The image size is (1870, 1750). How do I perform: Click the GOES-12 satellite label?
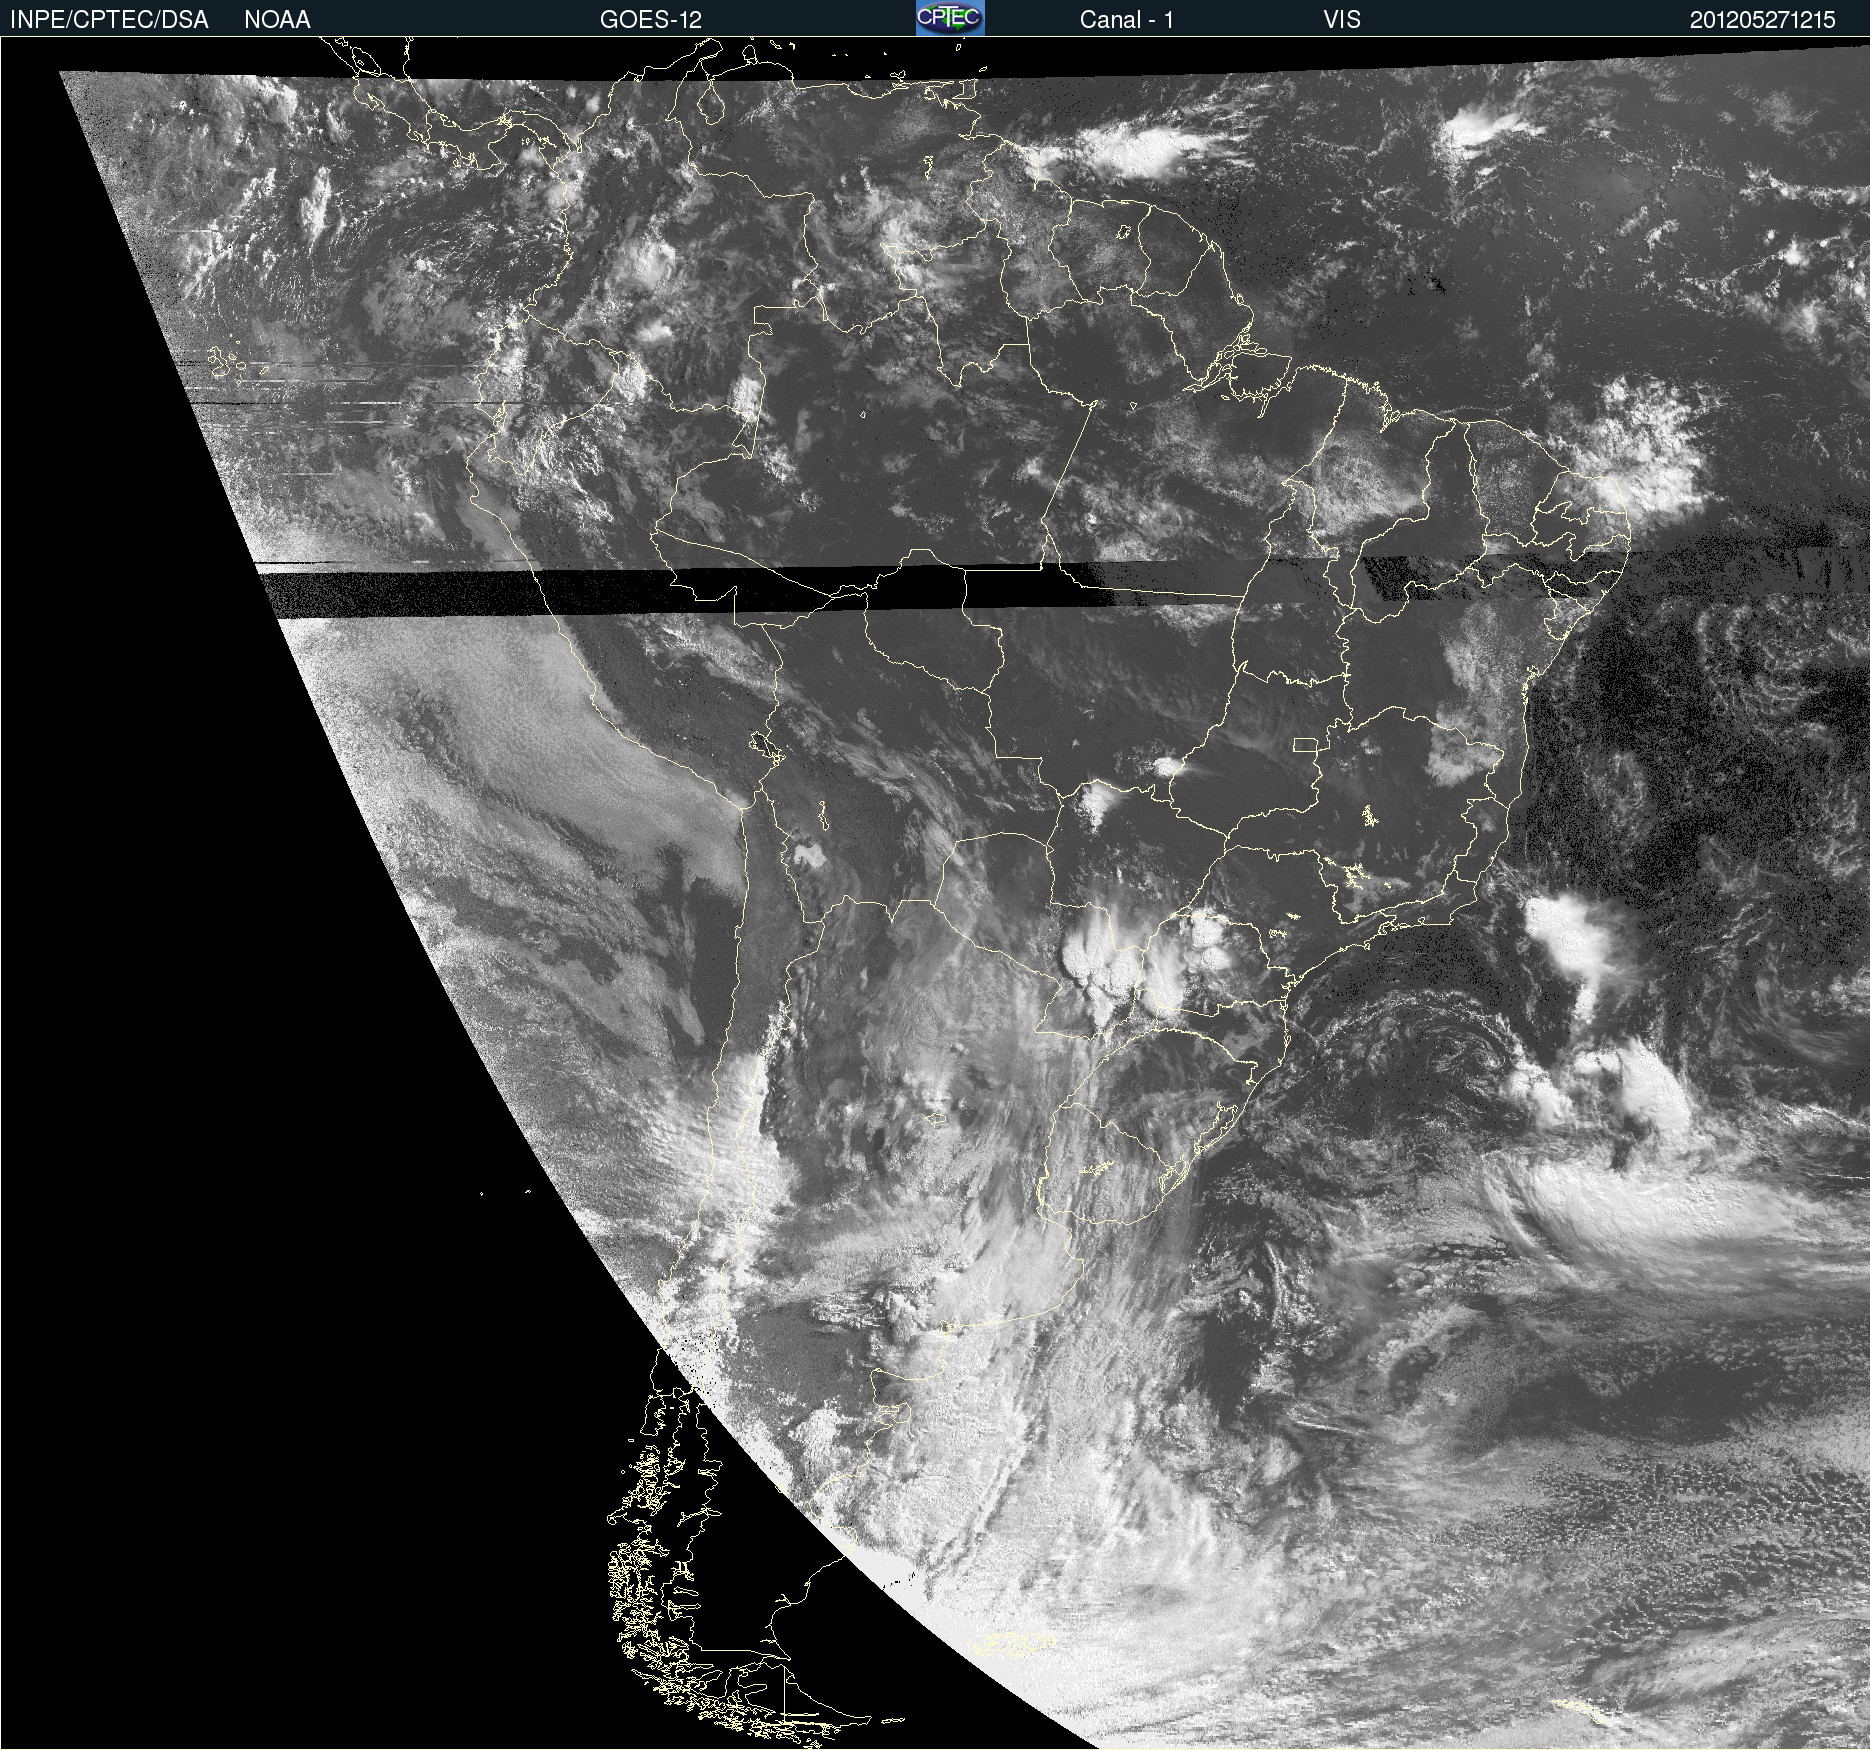[651, 20]
